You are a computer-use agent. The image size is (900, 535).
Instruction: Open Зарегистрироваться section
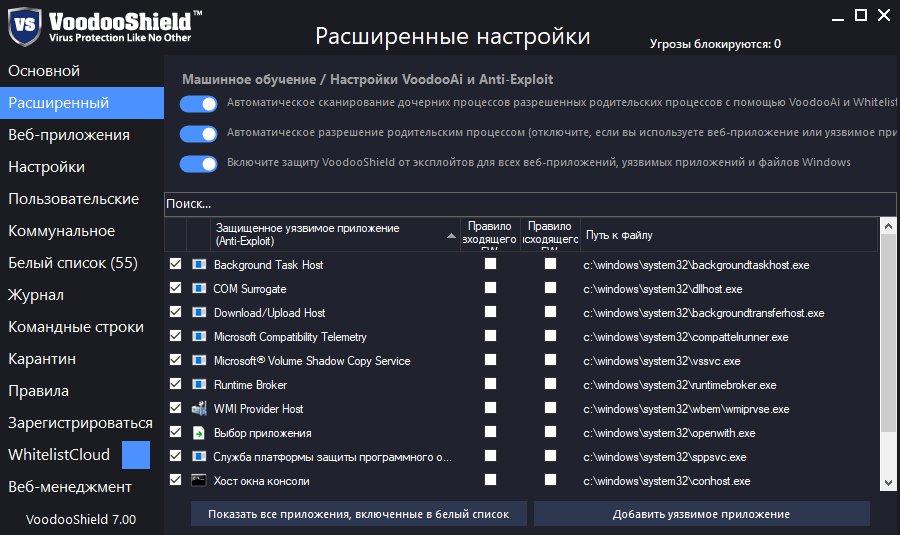point(82,423)
